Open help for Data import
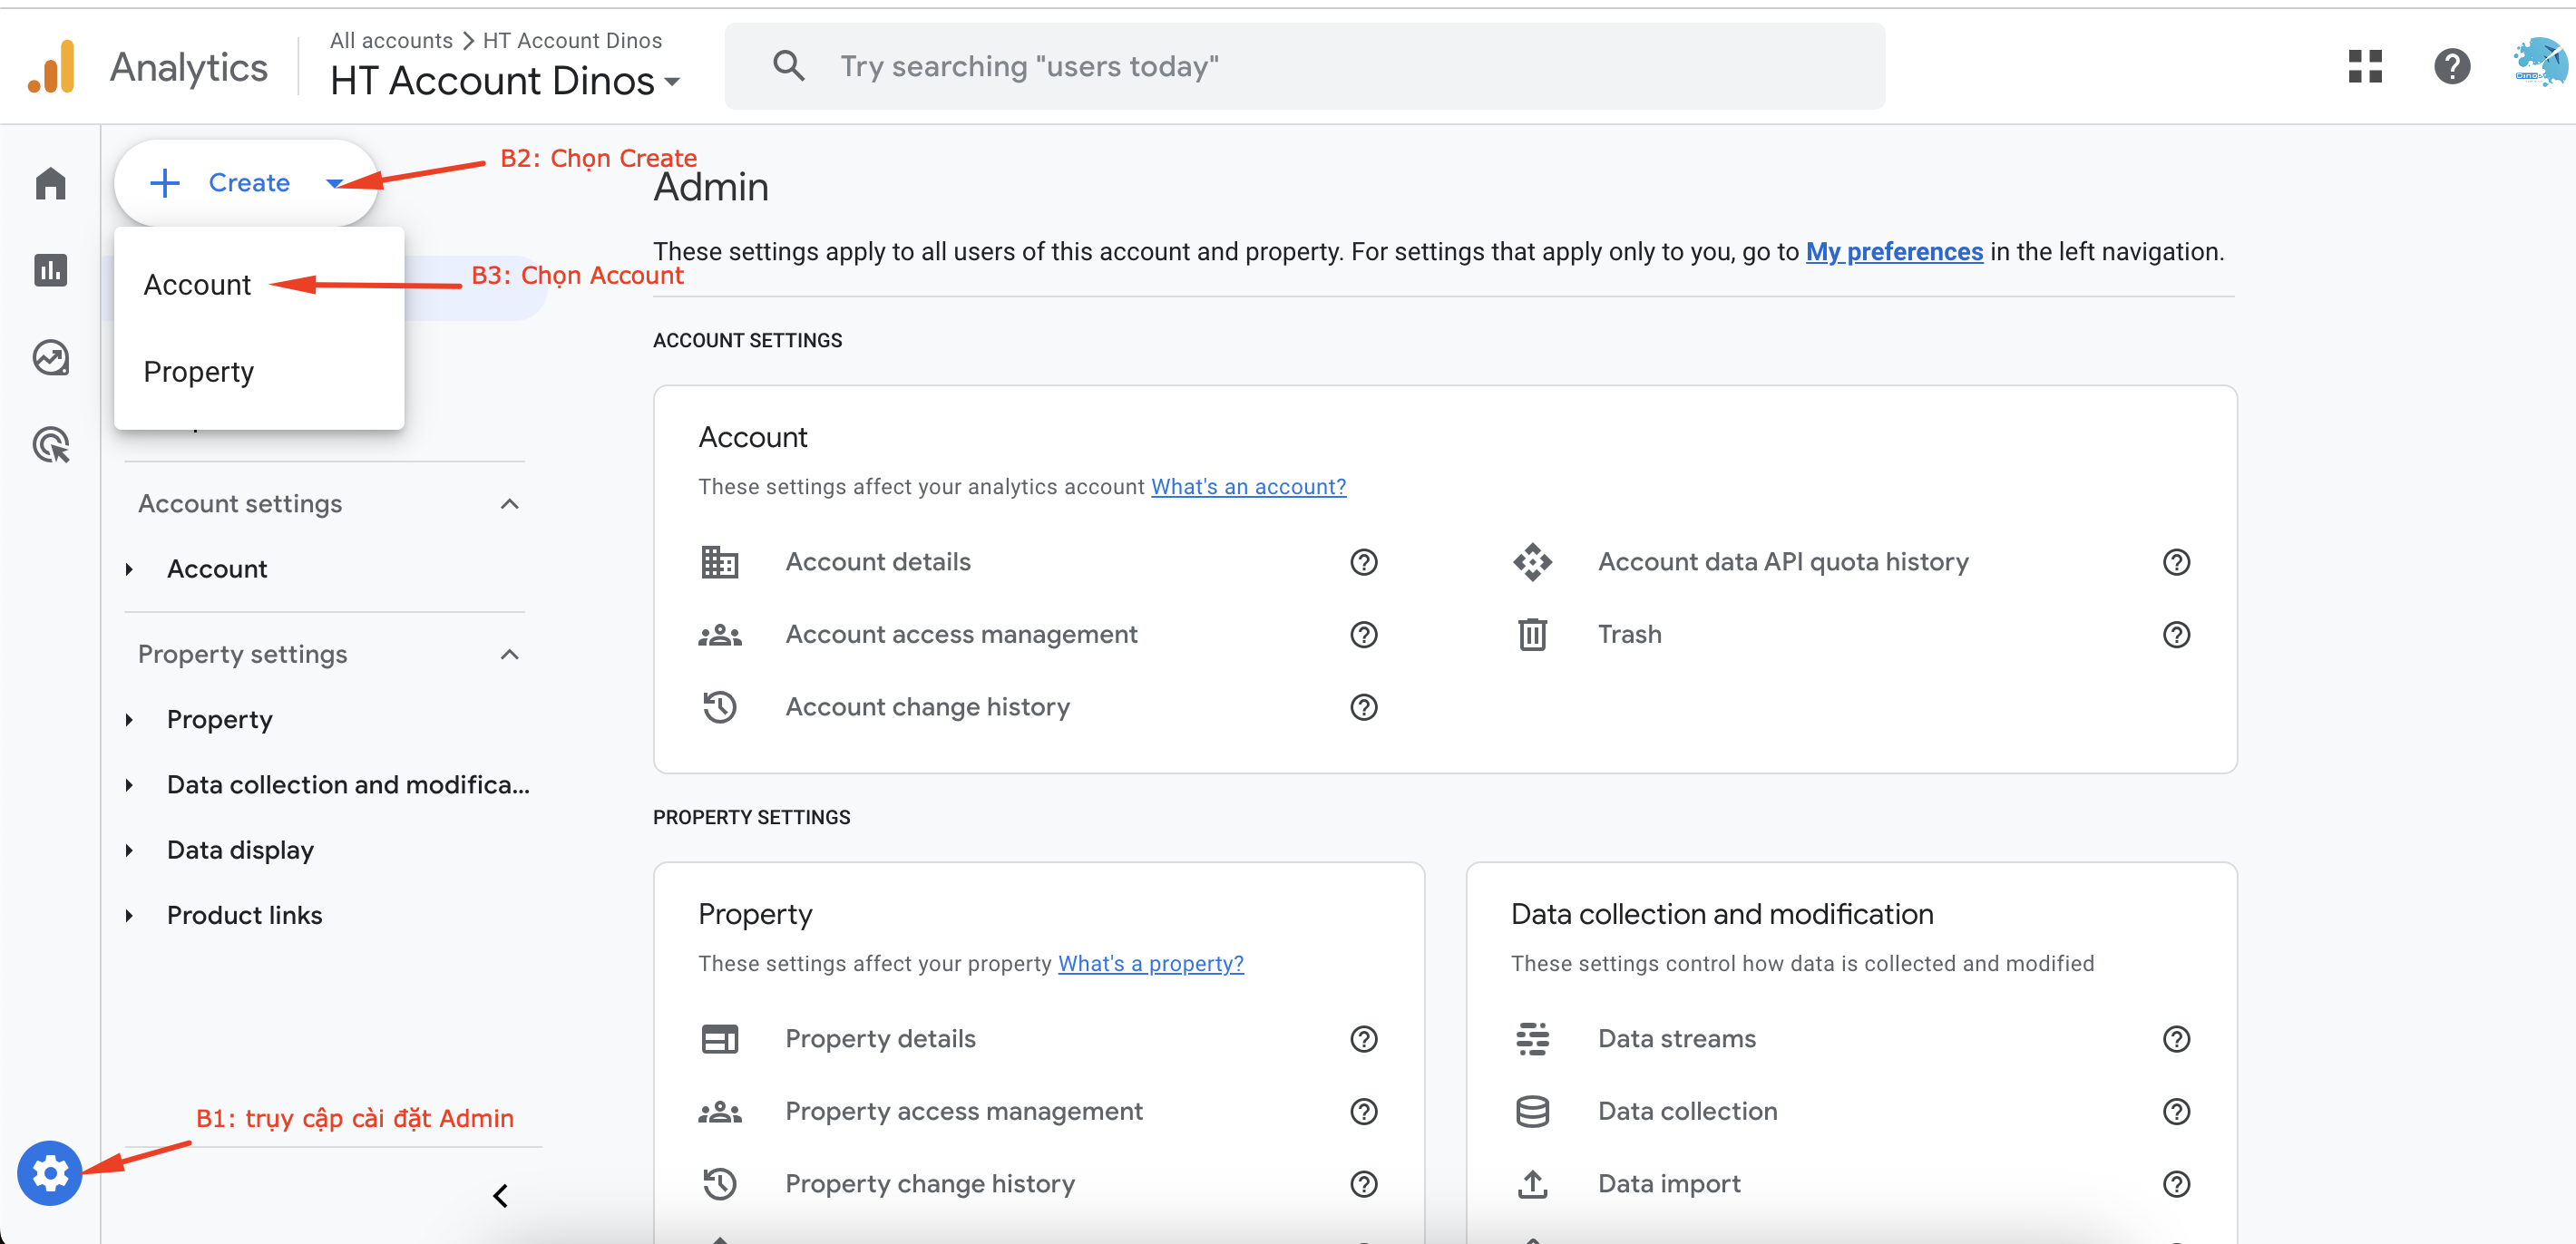 tap(2176, 1184)
